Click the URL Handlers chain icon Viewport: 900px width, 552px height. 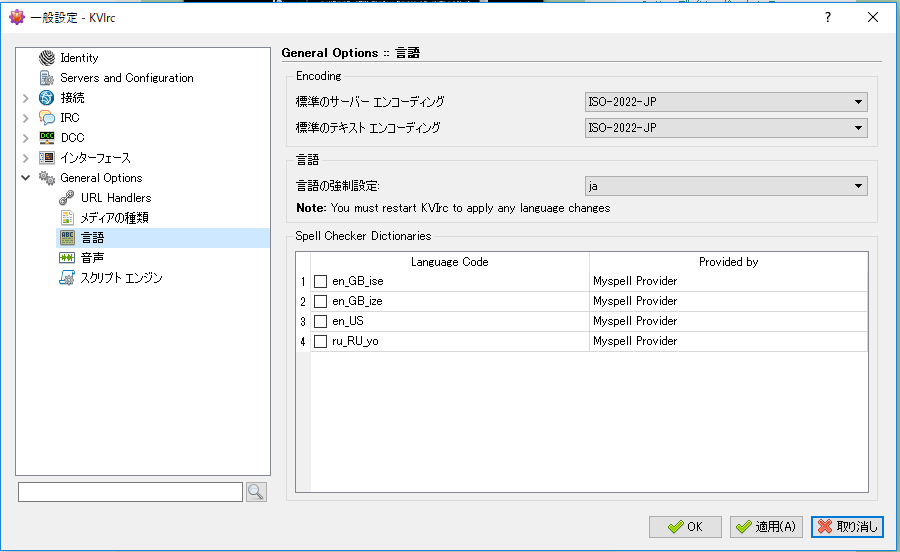click(67, 197)
